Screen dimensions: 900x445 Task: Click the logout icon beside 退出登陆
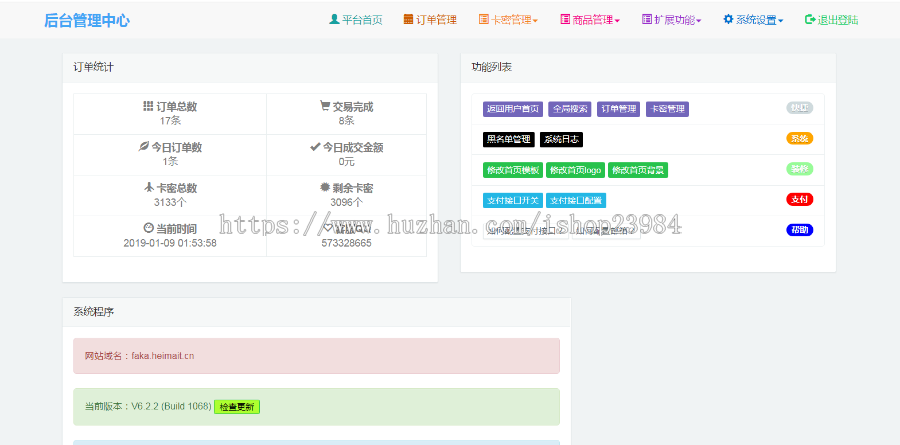tap(810, 19)
